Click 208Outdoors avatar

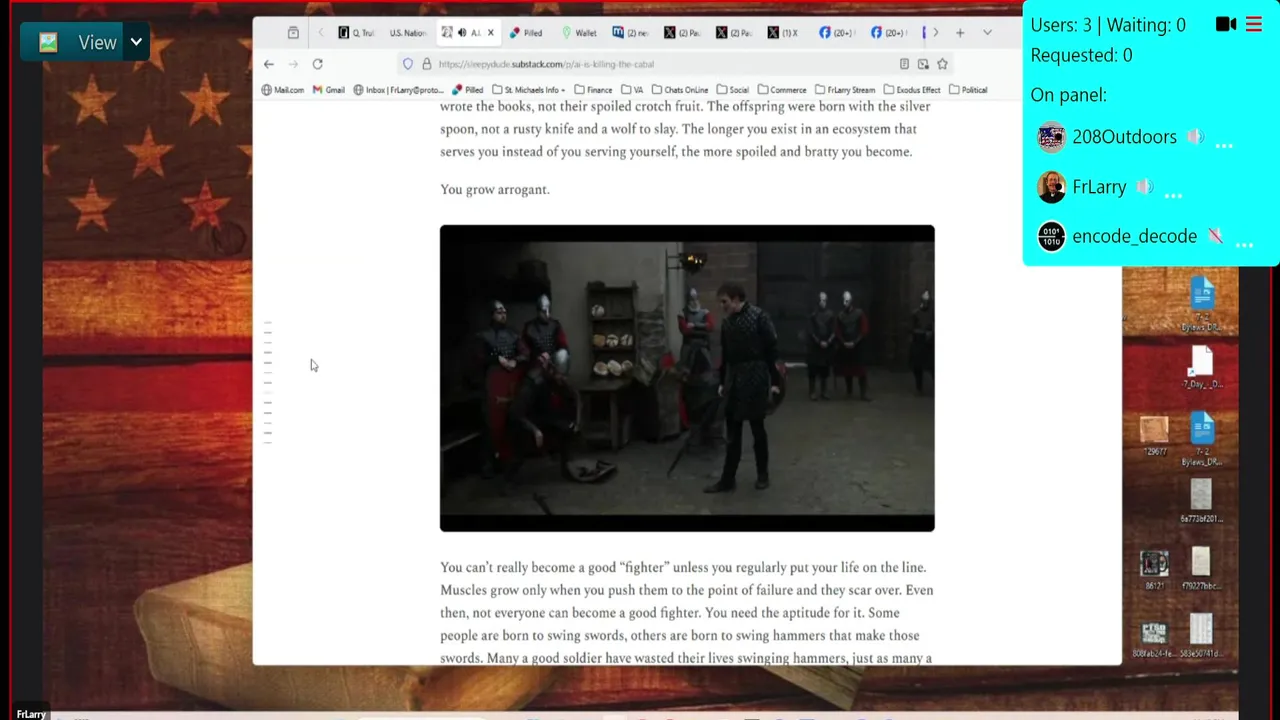[x=1051, y=137]
